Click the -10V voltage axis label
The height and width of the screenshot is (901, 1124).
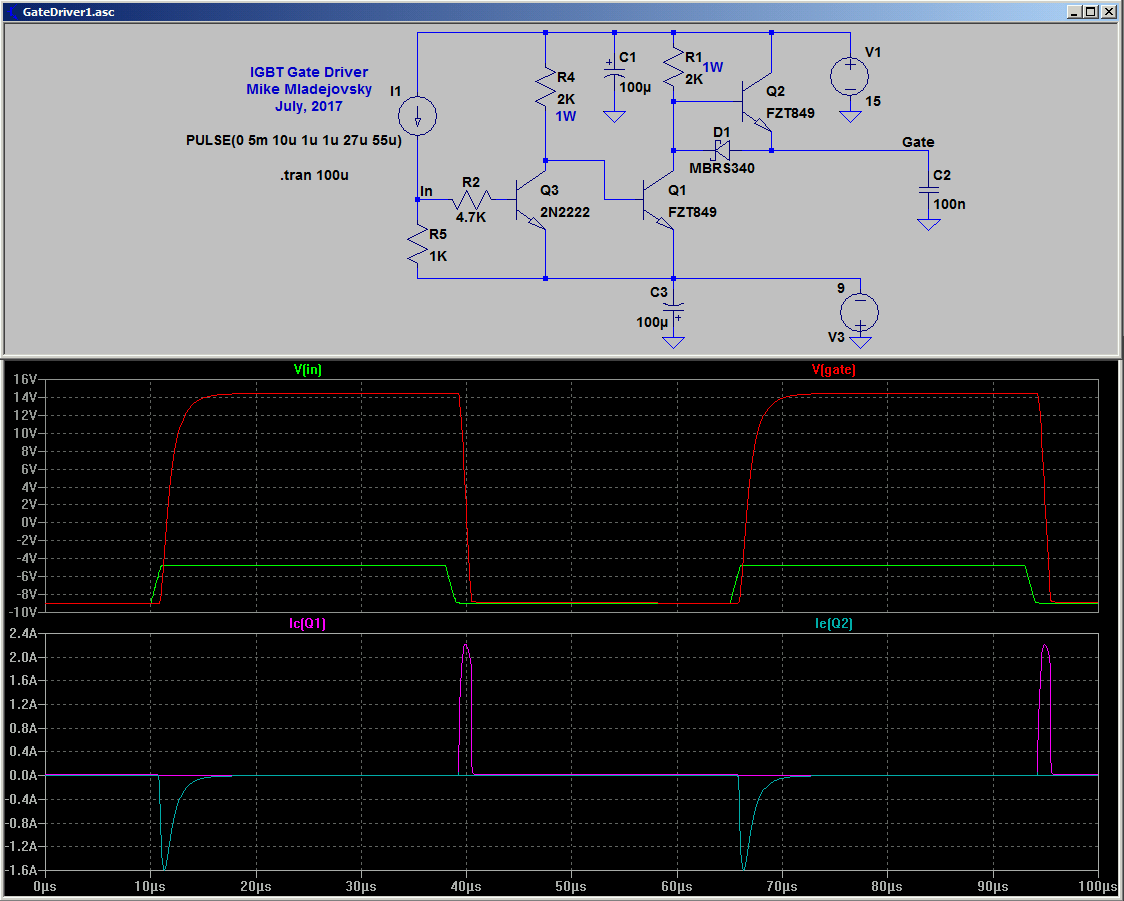click(x=23, y=612)
